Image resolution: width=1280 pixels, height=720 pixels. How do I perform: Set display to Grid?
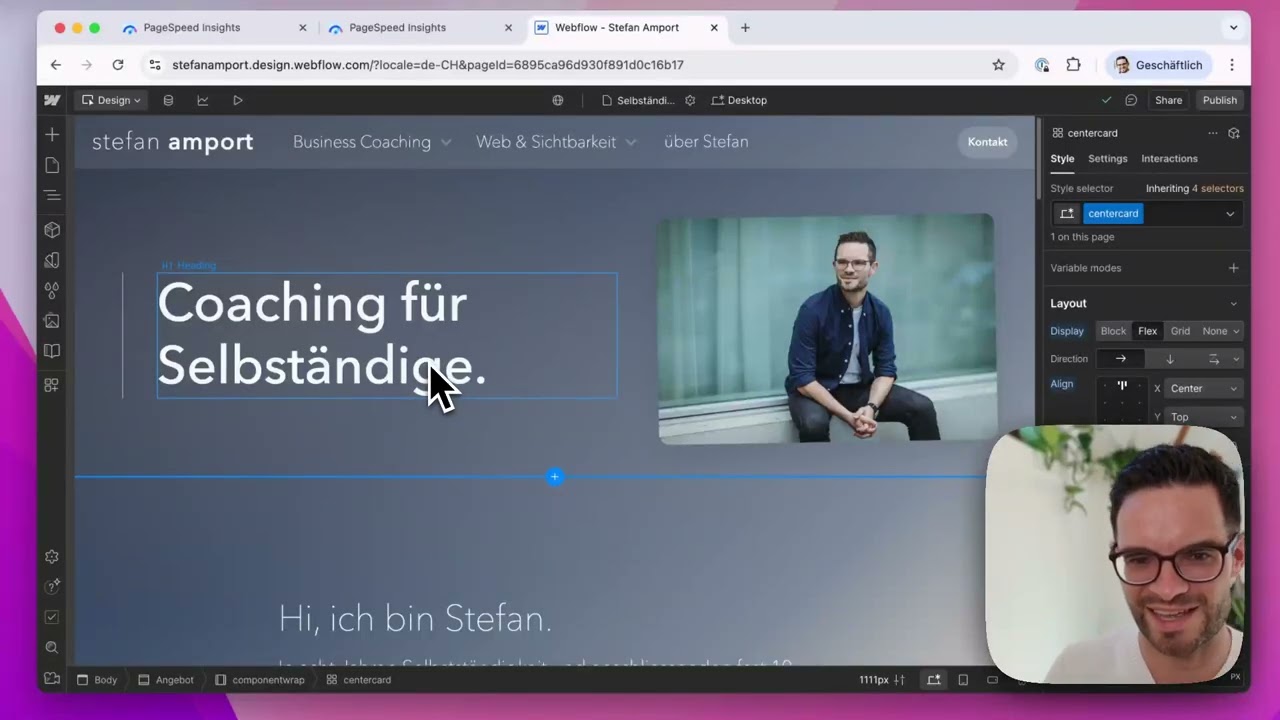pyautogui.click(x=1180, y=331)
